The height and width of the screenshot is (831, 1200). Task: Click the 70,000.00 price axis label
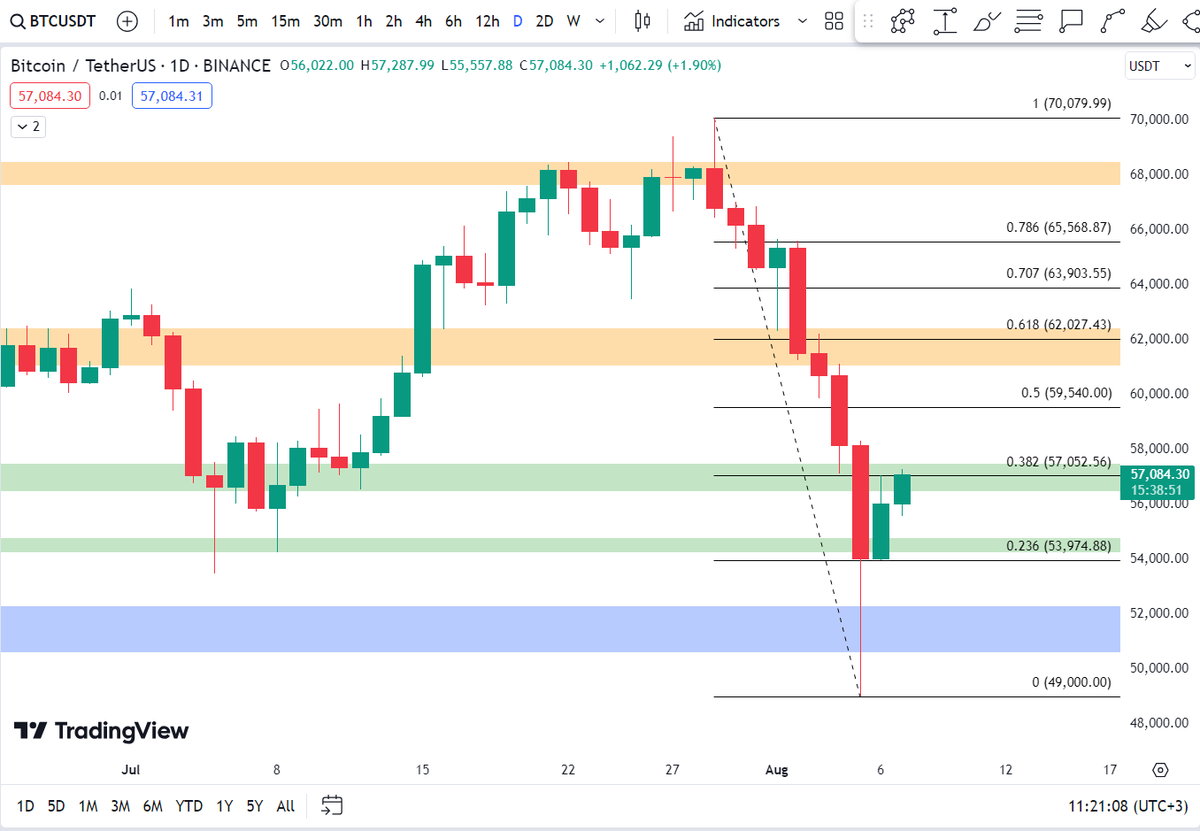point(1160,119)
